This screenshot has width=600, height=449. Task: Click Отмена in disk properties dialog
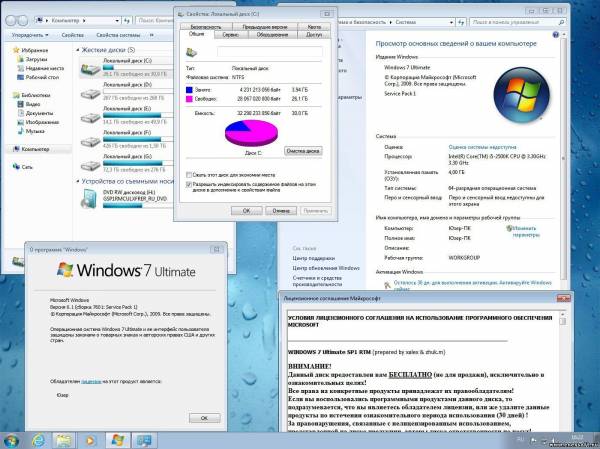click(x=281, y=211)
